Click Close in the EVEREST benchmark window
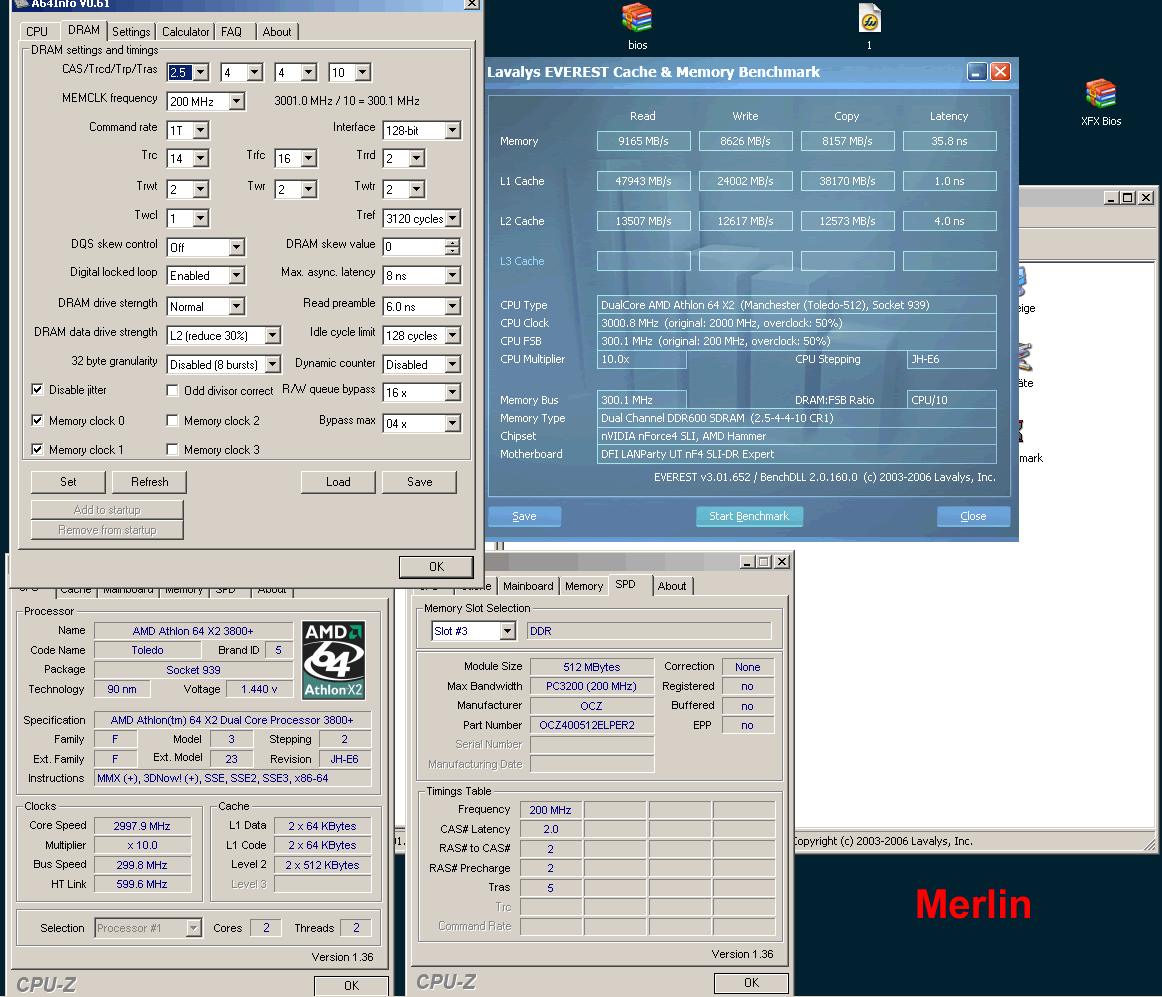Screen dimensions: 1162x997 point(973,516)
